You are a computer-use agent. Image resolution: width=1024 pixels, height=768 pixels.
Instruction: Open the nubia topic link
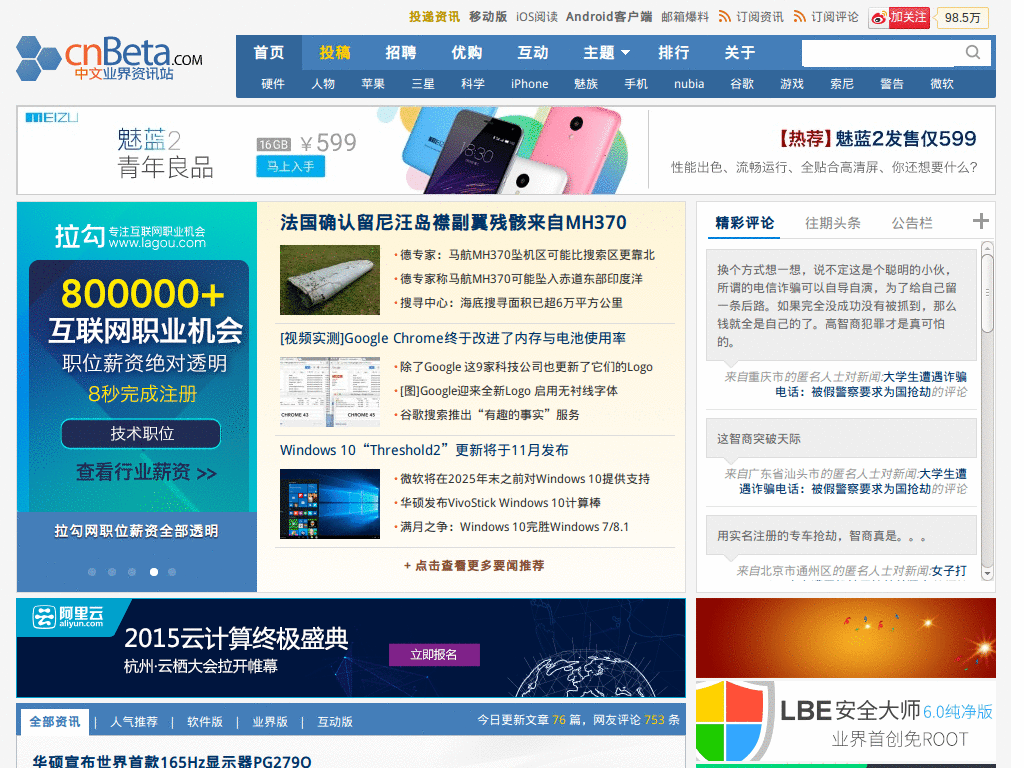tap(689, 84)
